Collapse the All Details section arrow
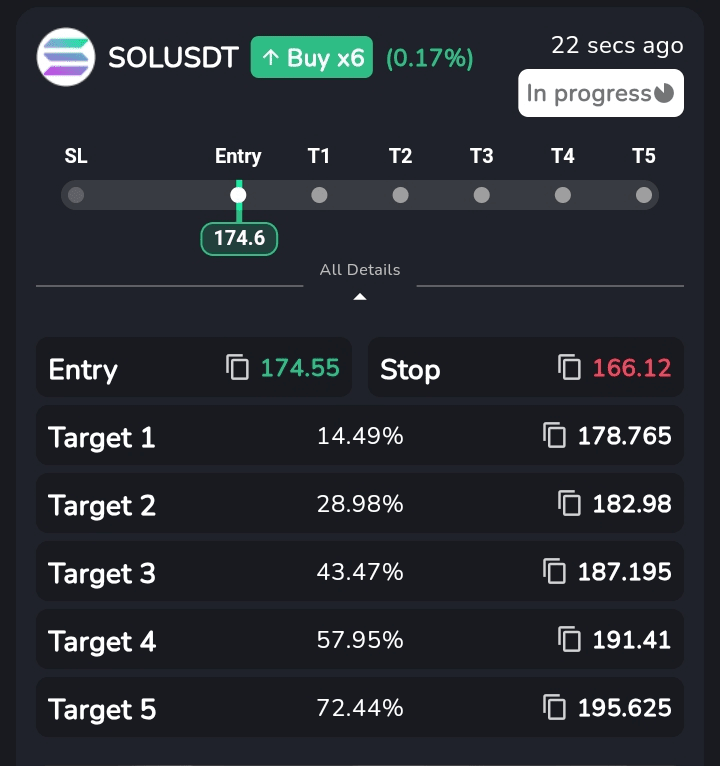The image size is (720, 766). 360,296
